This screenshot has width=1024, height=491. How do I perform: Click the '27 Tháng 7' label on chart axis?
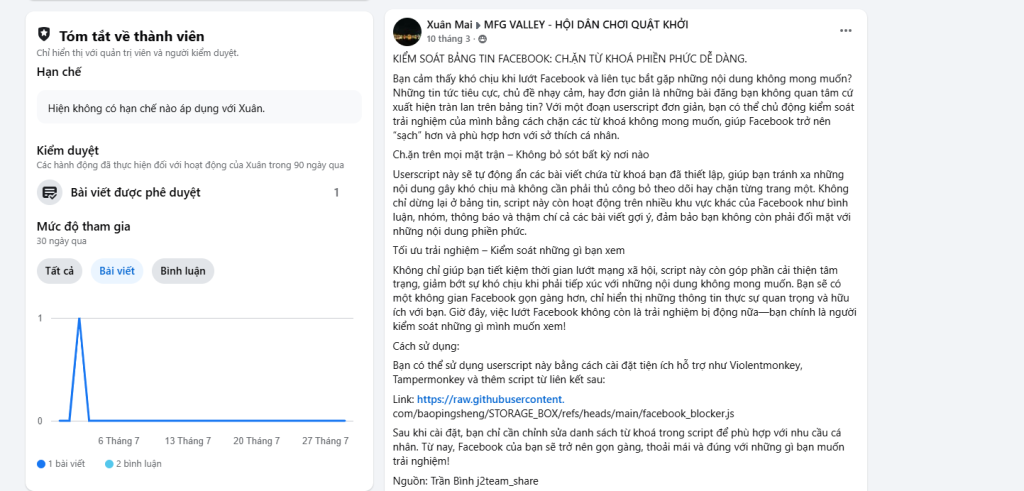coord(323,441)
